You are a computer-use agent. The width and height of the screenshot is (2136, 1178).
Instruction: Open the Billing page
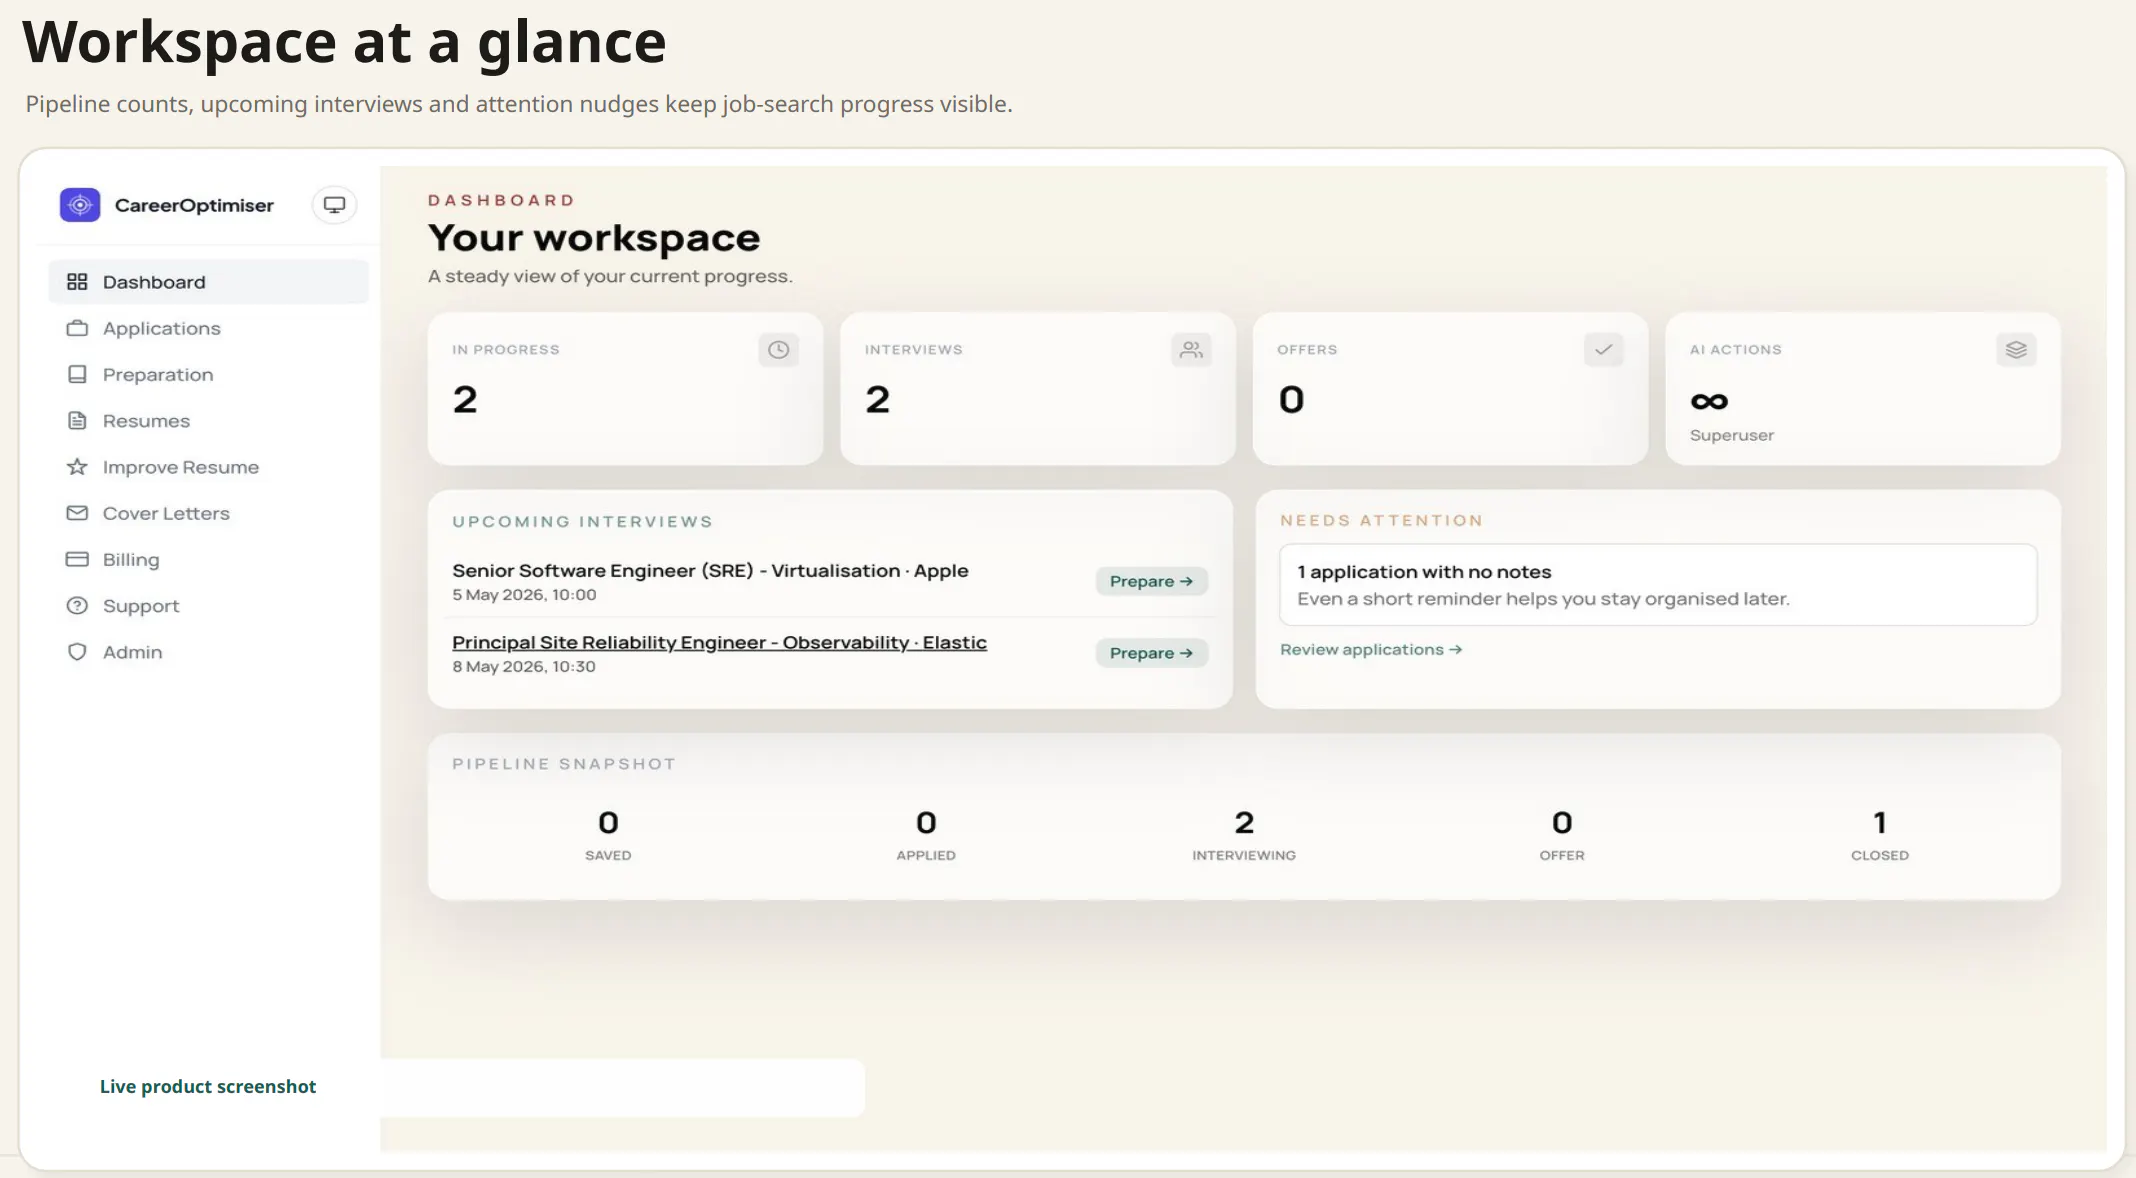point(208,559)
